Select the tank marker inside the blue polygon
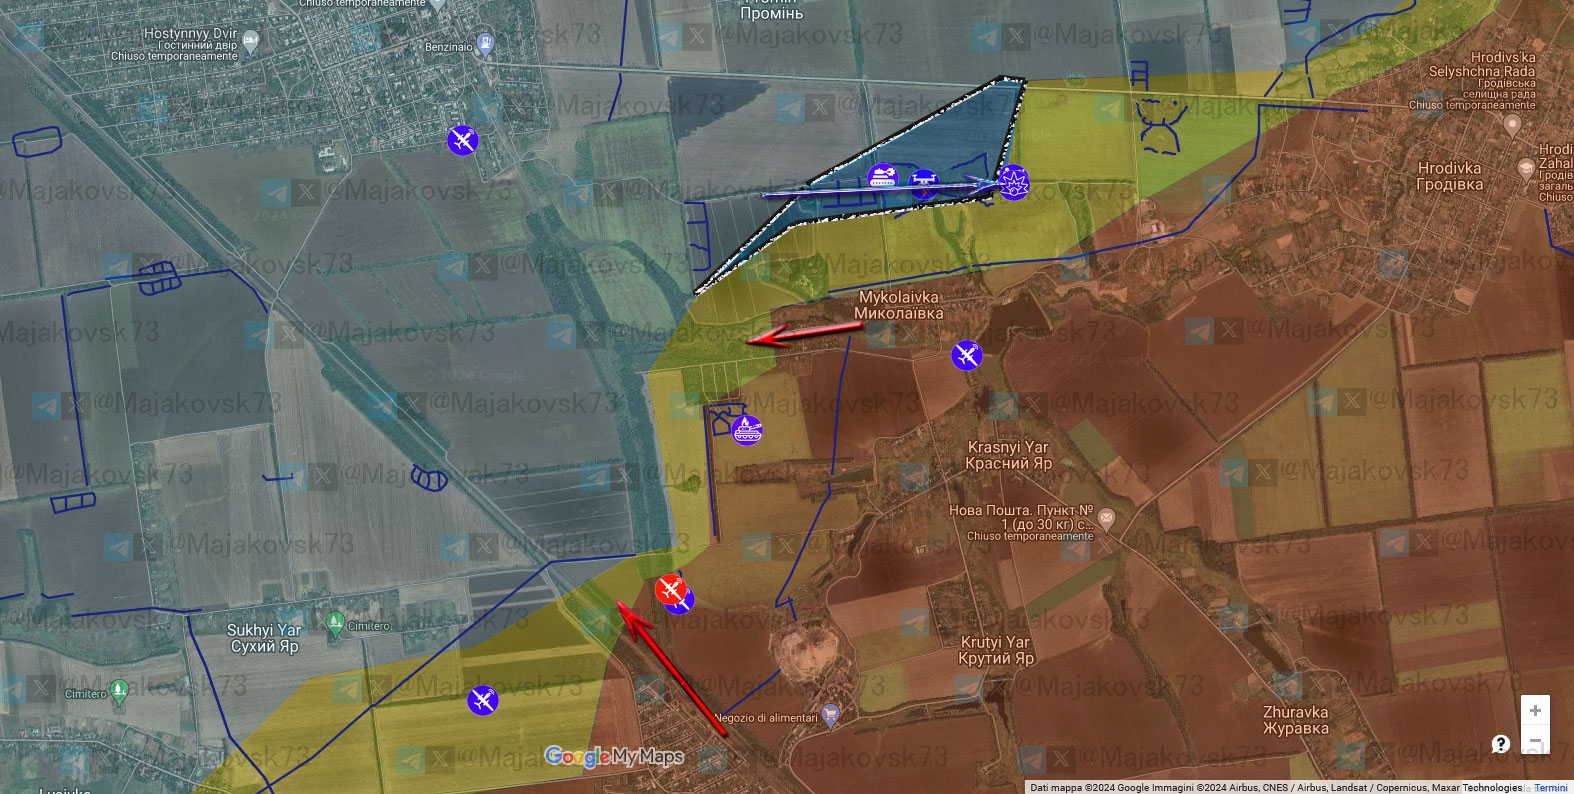The height and width of the screenshot is (794, 1574). 882,177
